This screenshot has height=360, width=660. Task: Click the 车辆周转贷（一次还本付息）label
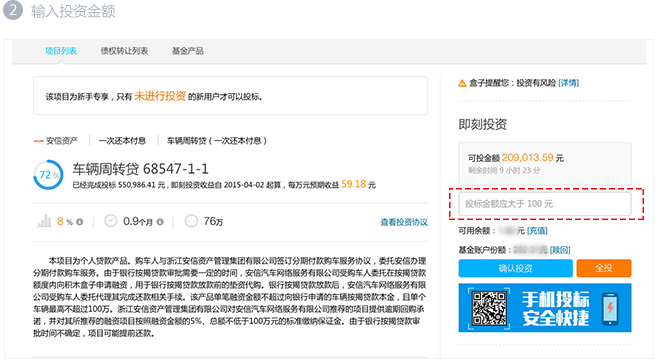coord(217,141)
